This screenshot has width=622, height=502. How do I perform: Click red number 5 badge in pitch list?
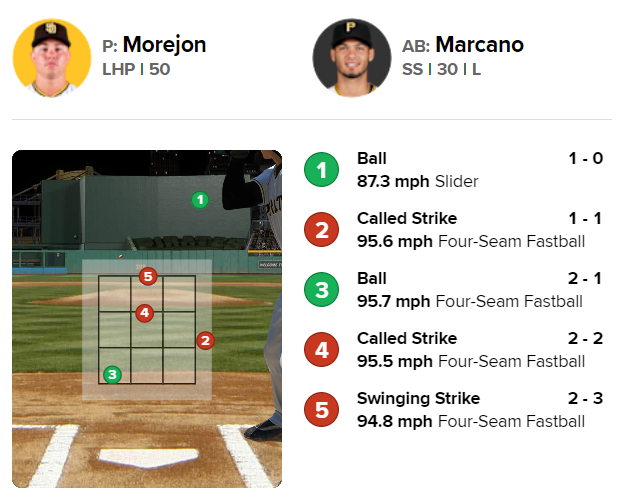tap(321, 410)
